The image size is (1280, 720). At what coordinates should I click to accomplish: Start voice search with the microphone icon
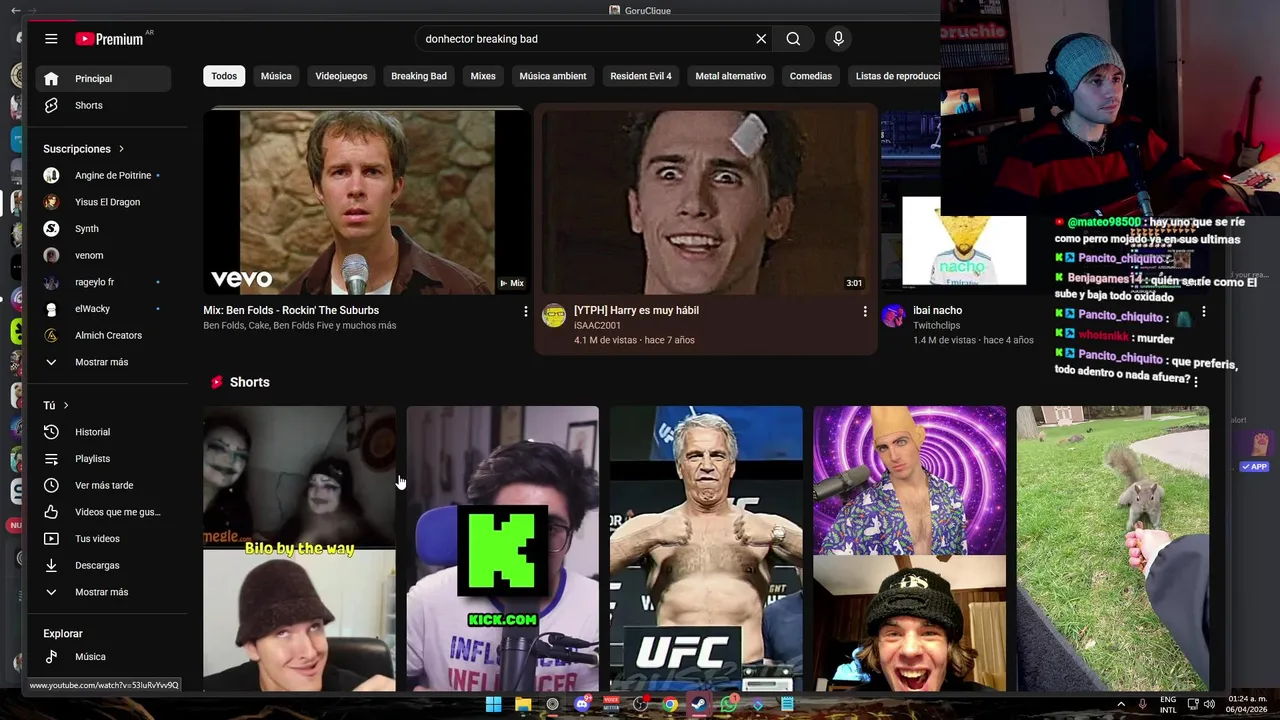pos(838,39)
